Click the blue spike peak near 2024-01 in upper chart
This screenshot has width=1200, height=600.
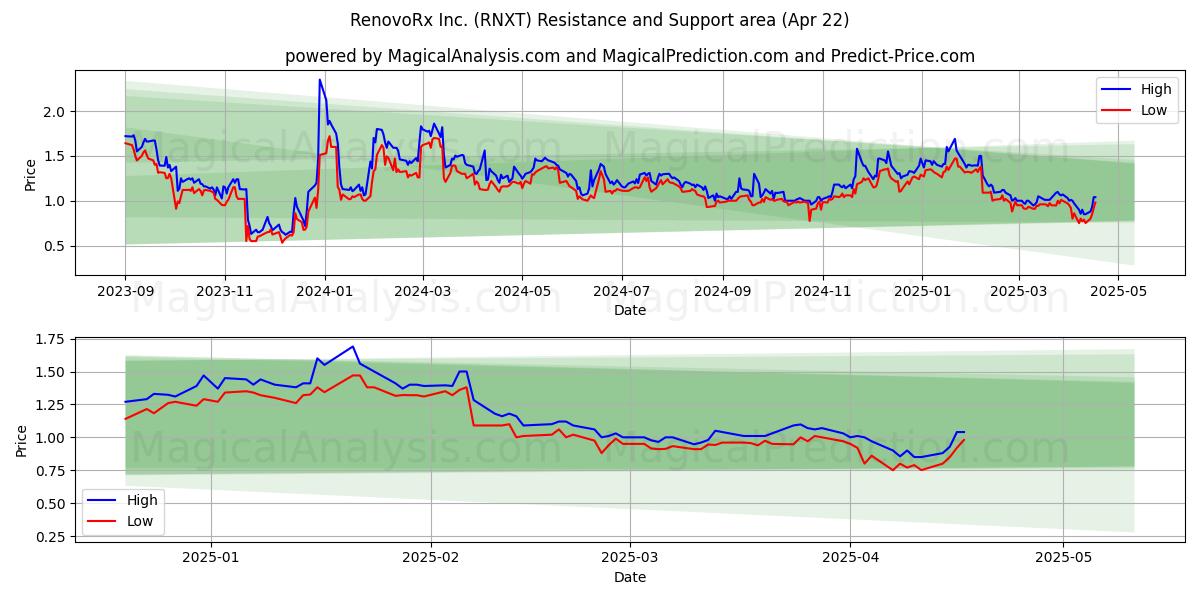320,80
